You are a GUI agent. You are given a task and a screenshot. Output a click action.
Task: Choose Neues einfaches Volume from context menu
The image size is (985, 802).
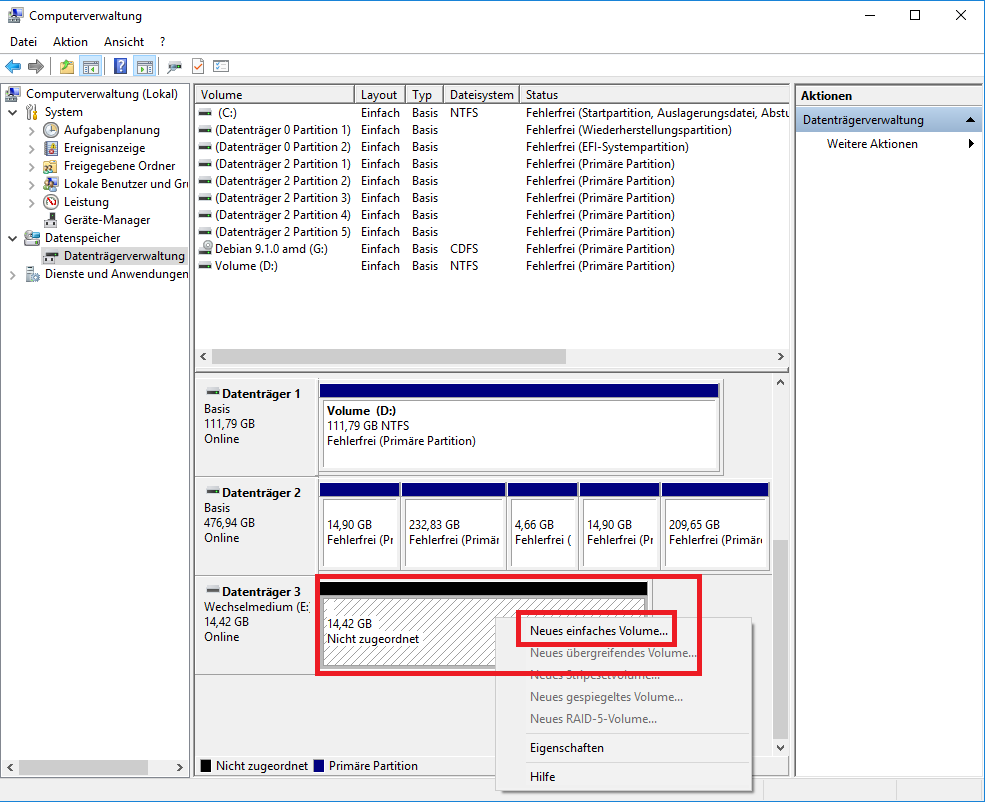click(598, 631)
